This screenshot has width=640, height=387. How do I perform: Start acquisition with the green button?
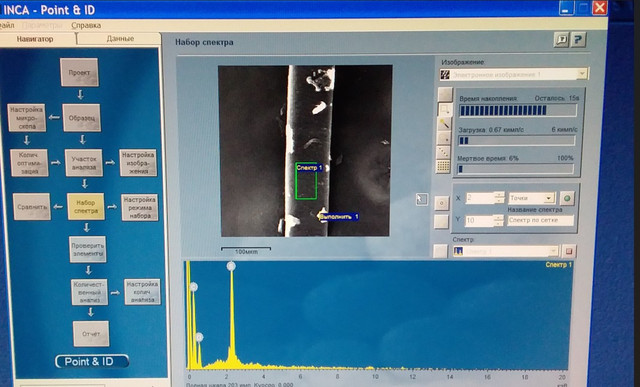[x=567, y=198]
